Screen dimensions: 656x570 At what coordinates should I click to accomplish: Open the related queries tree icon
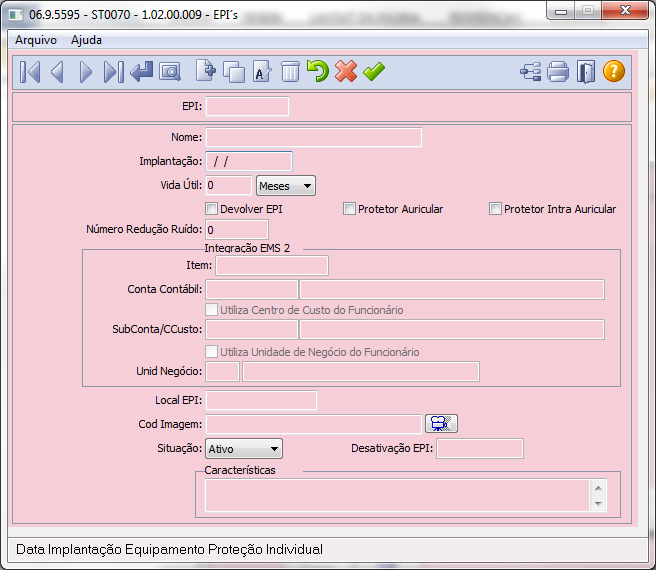point(530,72)
